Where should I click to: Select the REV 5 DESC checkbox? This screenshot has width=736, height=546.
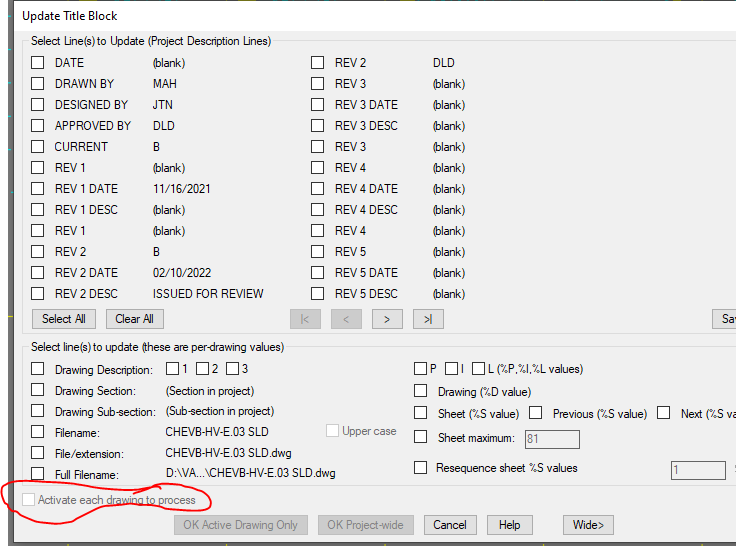point(317,293)
